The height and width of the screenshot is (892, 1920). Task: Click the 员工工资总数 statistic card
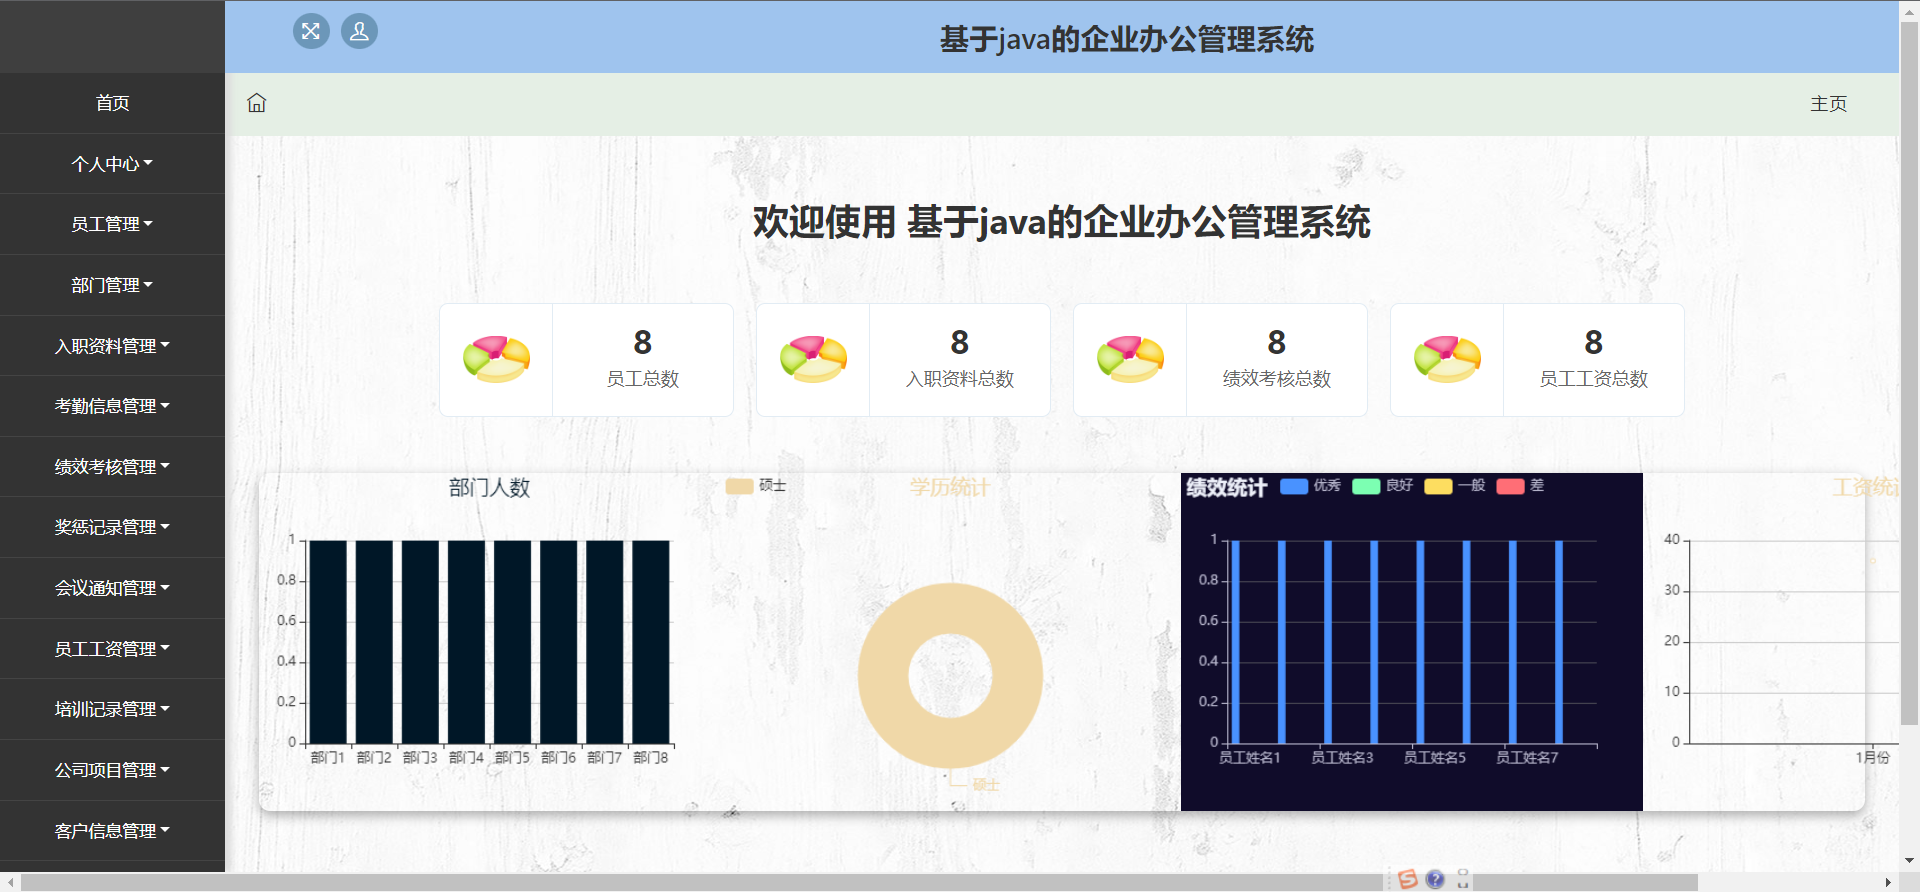click(1593, 360)
